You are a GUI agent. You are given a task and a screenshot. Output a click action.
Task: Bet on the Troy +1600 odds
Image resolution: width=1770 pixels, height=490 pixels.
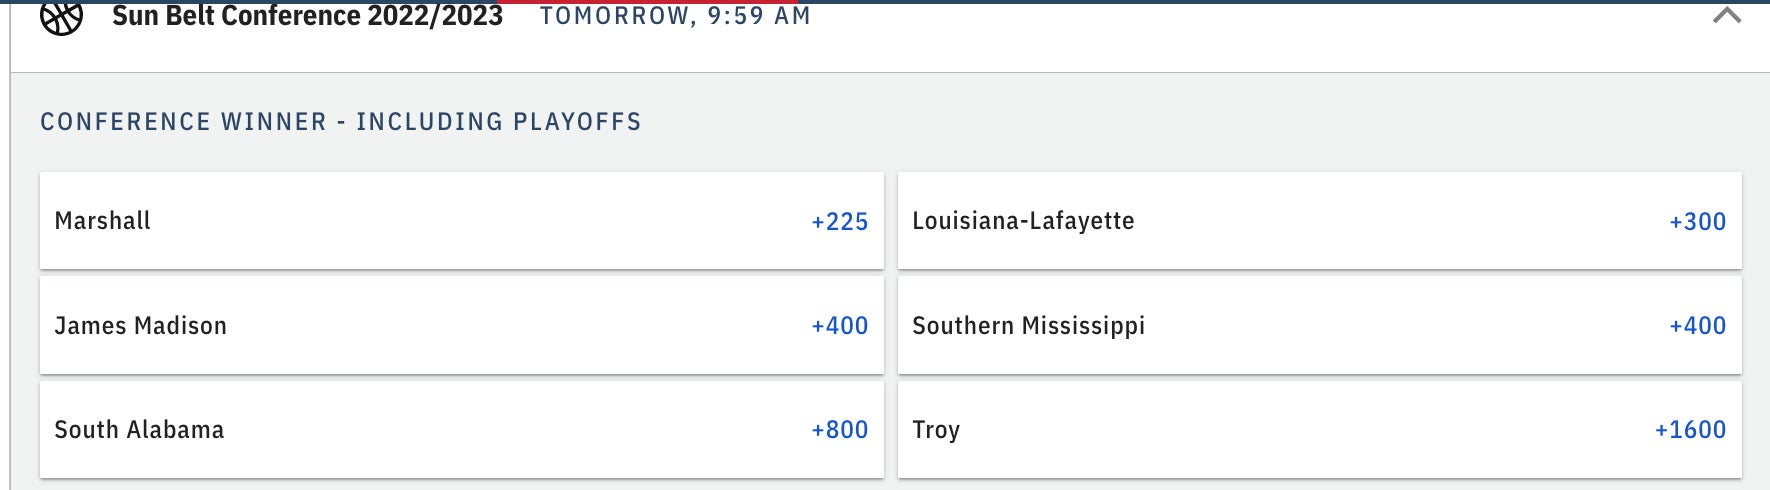(x=1690, y=429)
